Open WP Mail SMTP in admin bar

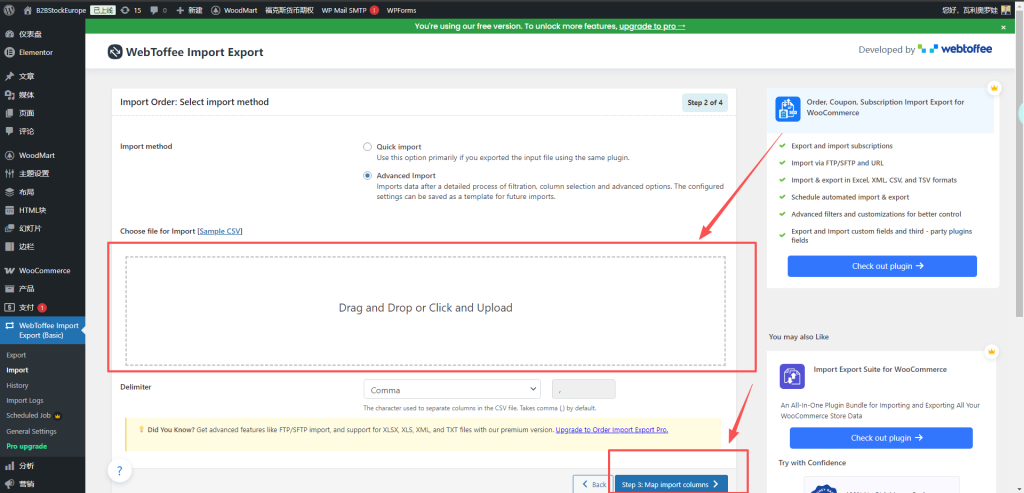350,10
